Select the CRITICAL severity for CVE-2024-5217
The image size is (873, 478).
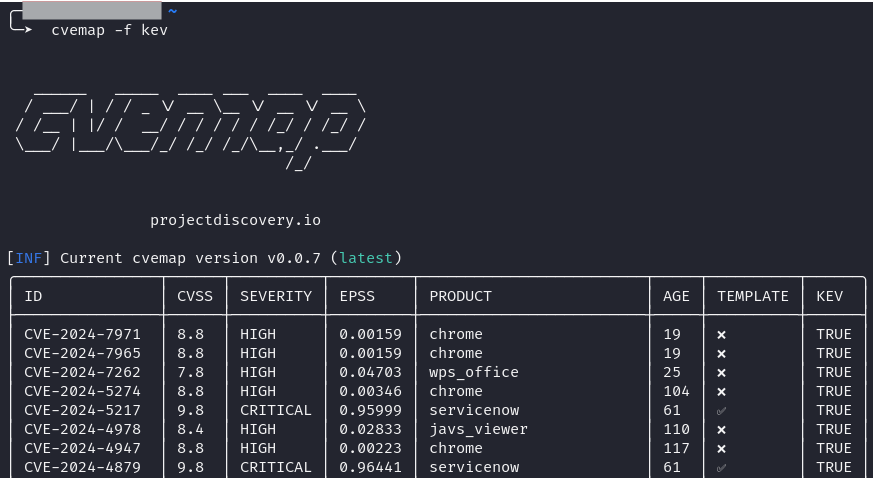click(275, 411)
